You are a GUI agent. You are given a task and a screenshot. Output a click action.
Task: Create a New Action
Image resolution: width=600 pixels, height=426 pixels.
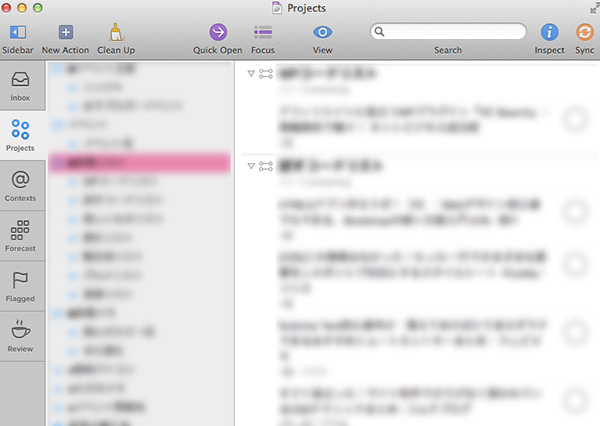pyautogui.click(x=65, y=39)
